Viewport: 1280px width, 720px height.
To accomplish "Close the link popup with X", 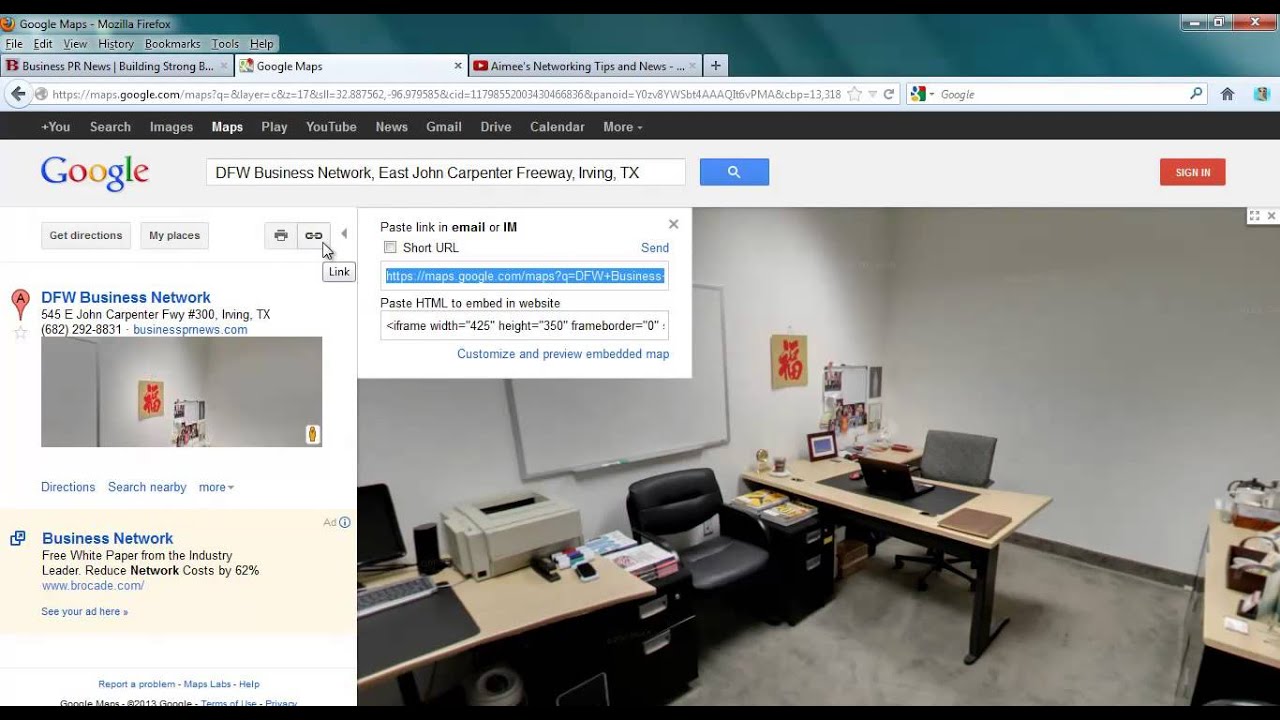I will [x=674, y=224].
